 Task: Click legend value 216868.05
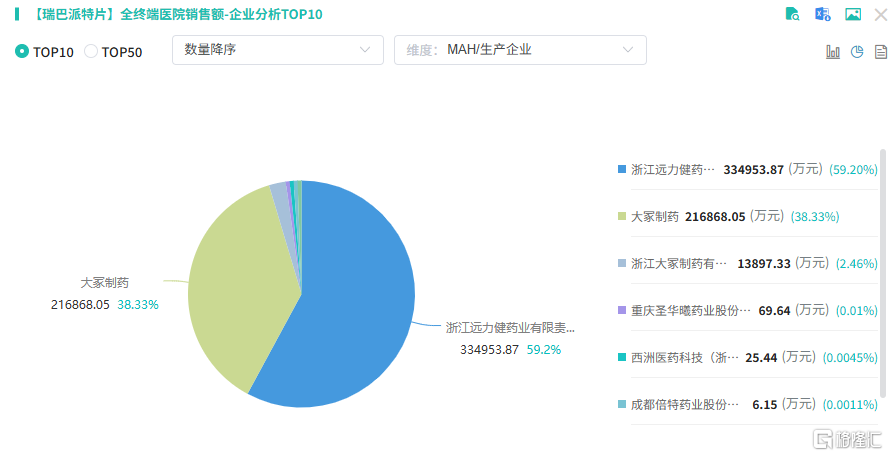(x=715, y=216)
